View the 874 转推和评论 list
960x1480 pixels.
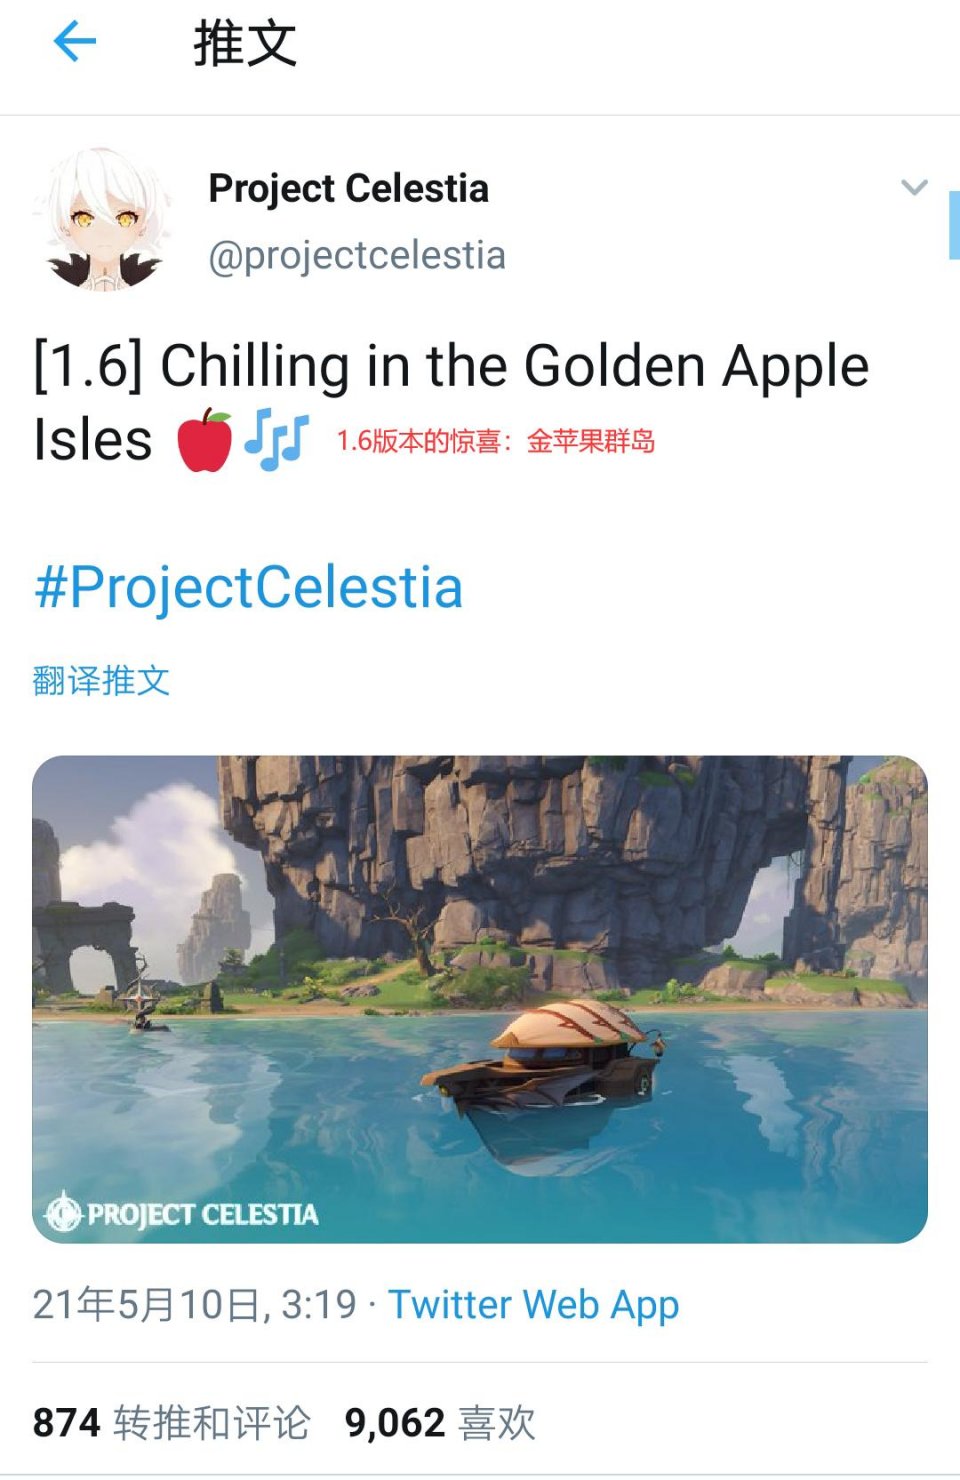pos(172,1422)
